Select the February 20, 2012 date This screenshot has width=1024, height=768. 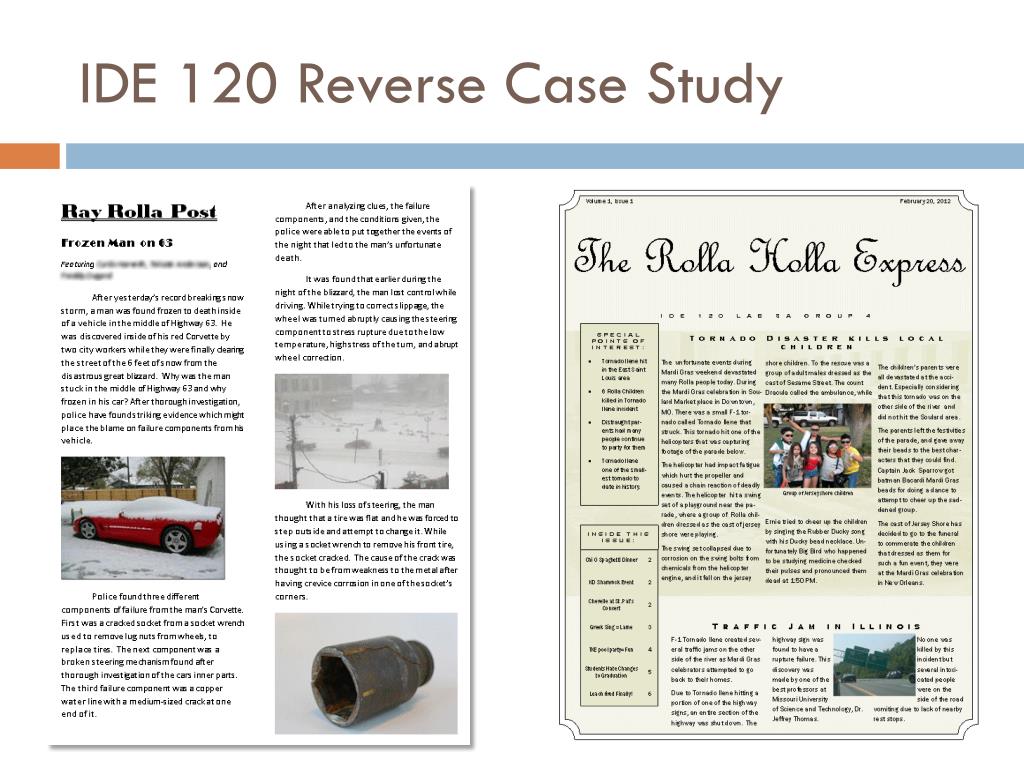[x=925, y=201]
